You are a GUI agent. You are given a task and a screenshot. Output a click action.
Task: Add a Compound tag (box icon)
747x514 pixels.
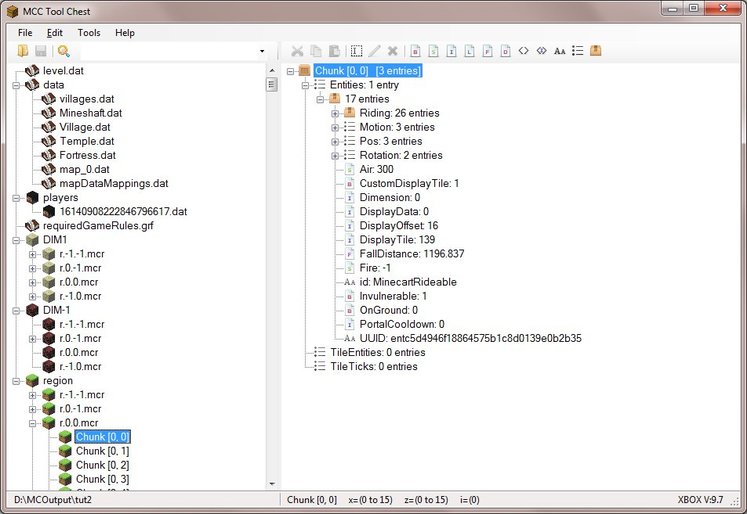pos(596,50)
